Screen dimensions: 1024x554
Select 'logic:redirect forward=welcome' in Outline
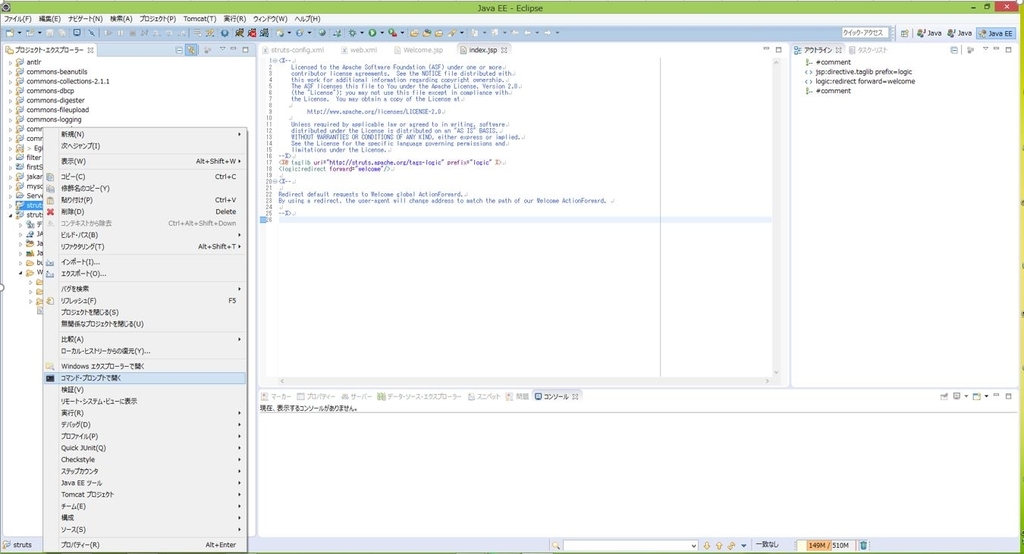pos(864,81)
